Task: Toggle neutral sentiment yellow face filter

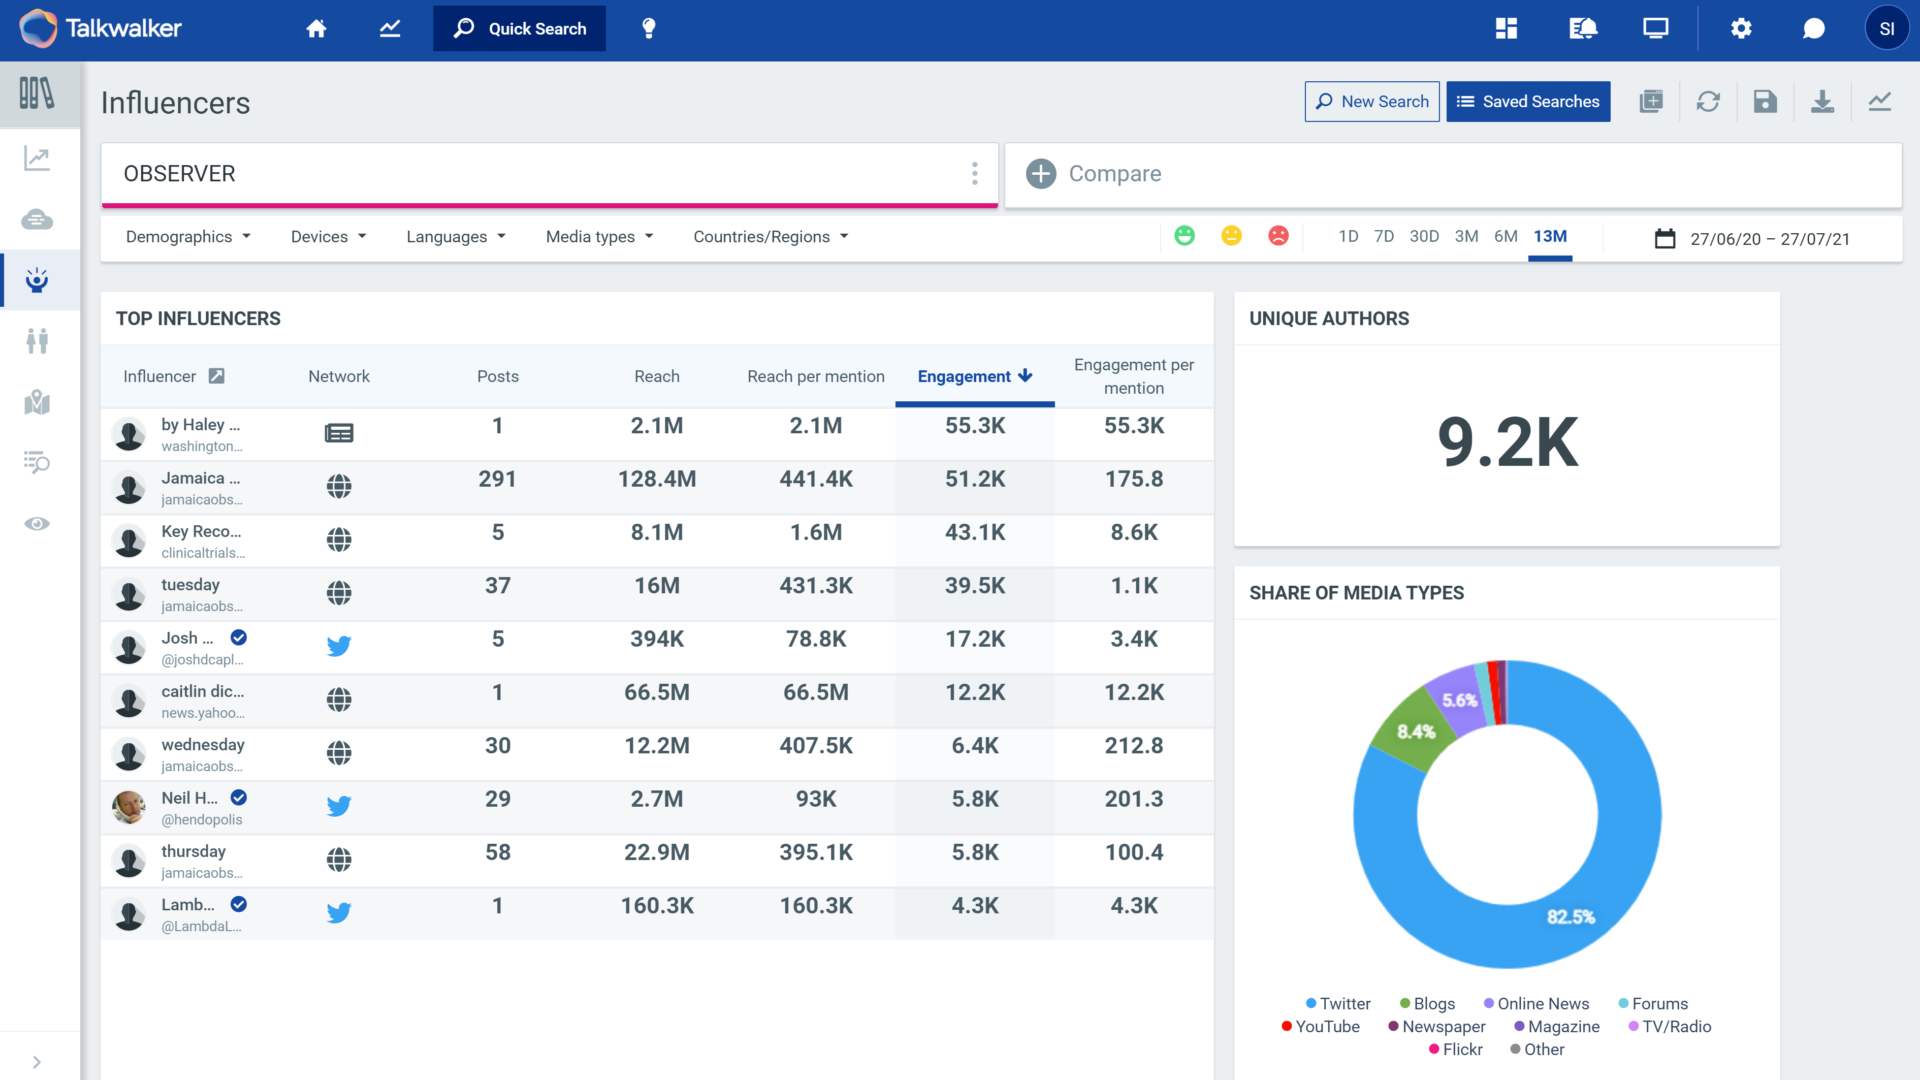Action: (x=1231, y=236)
